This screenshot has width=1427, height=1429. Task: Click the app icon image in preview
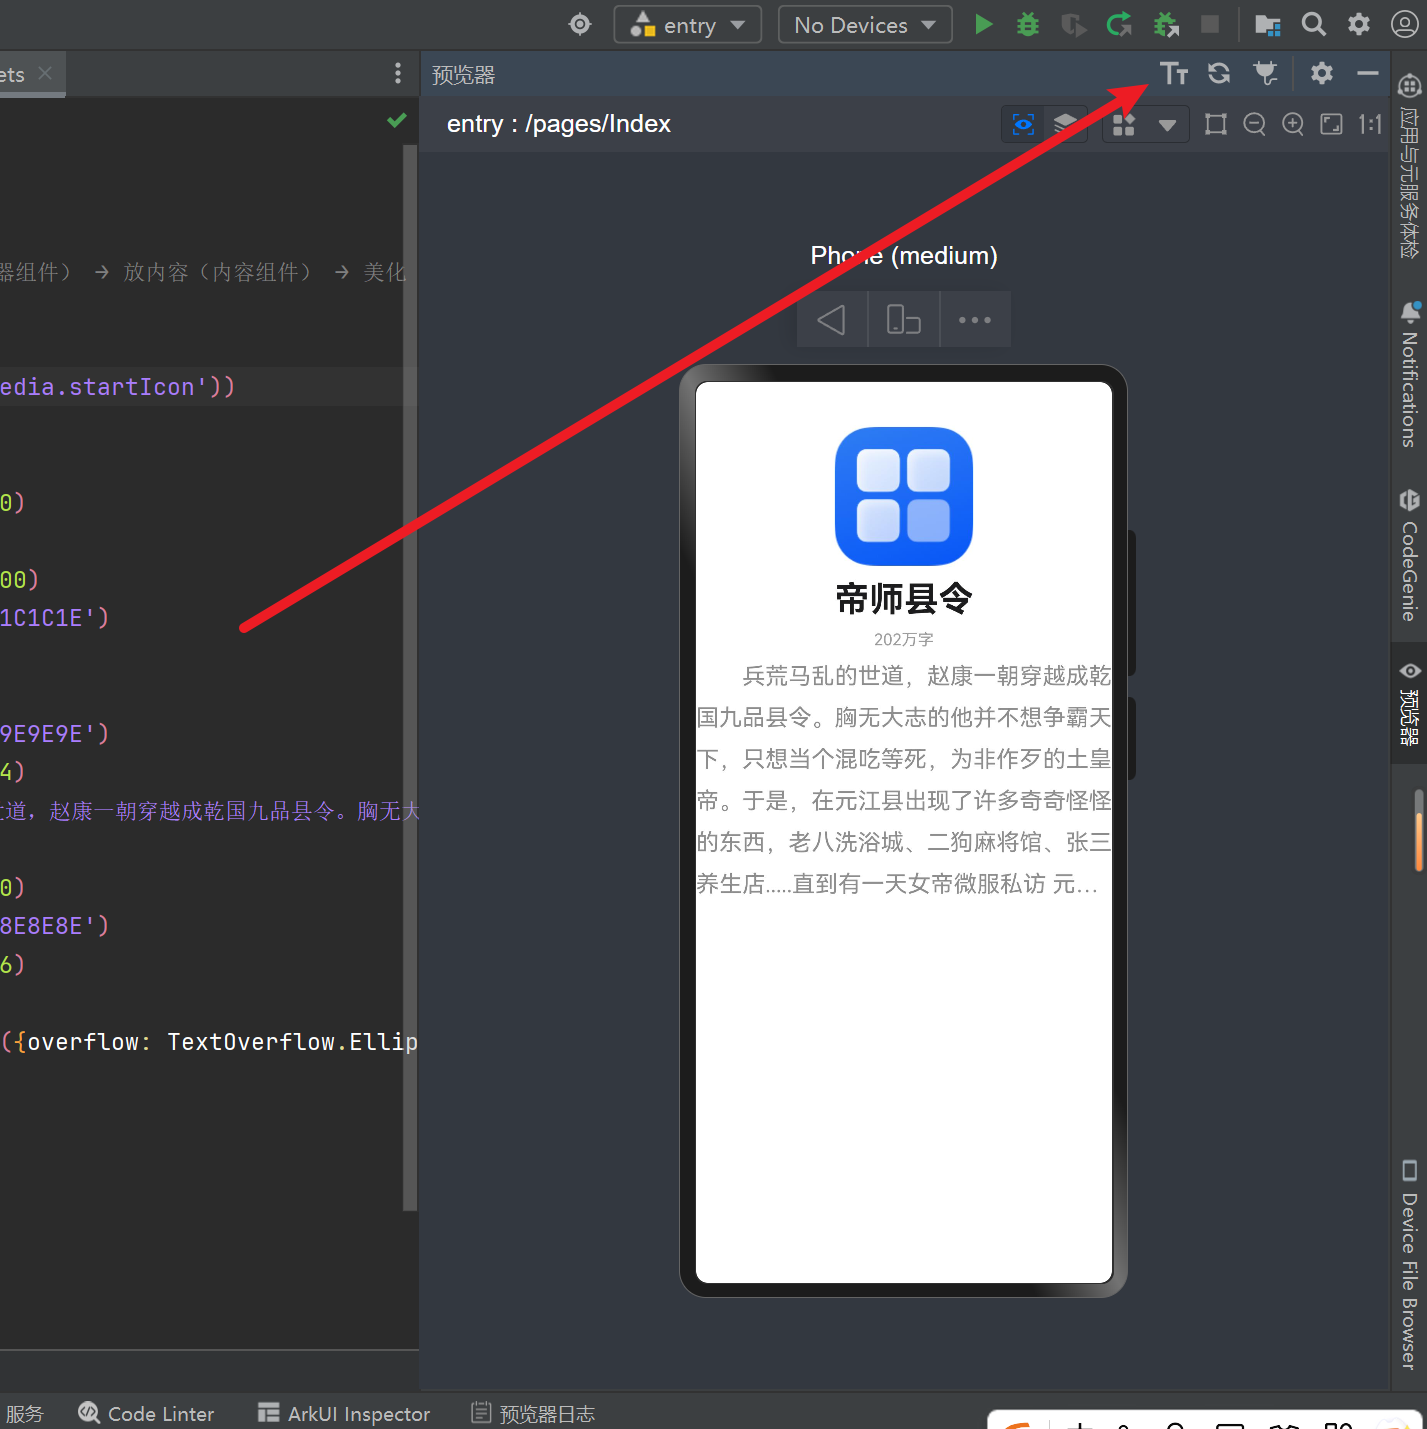(x=904, y=496)
